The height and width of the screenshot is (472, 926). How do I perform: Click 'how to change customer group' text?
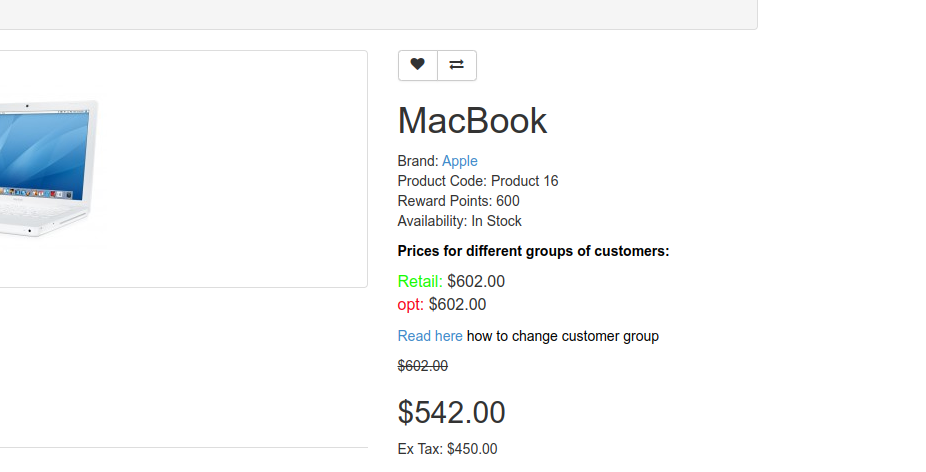(563, 336)
